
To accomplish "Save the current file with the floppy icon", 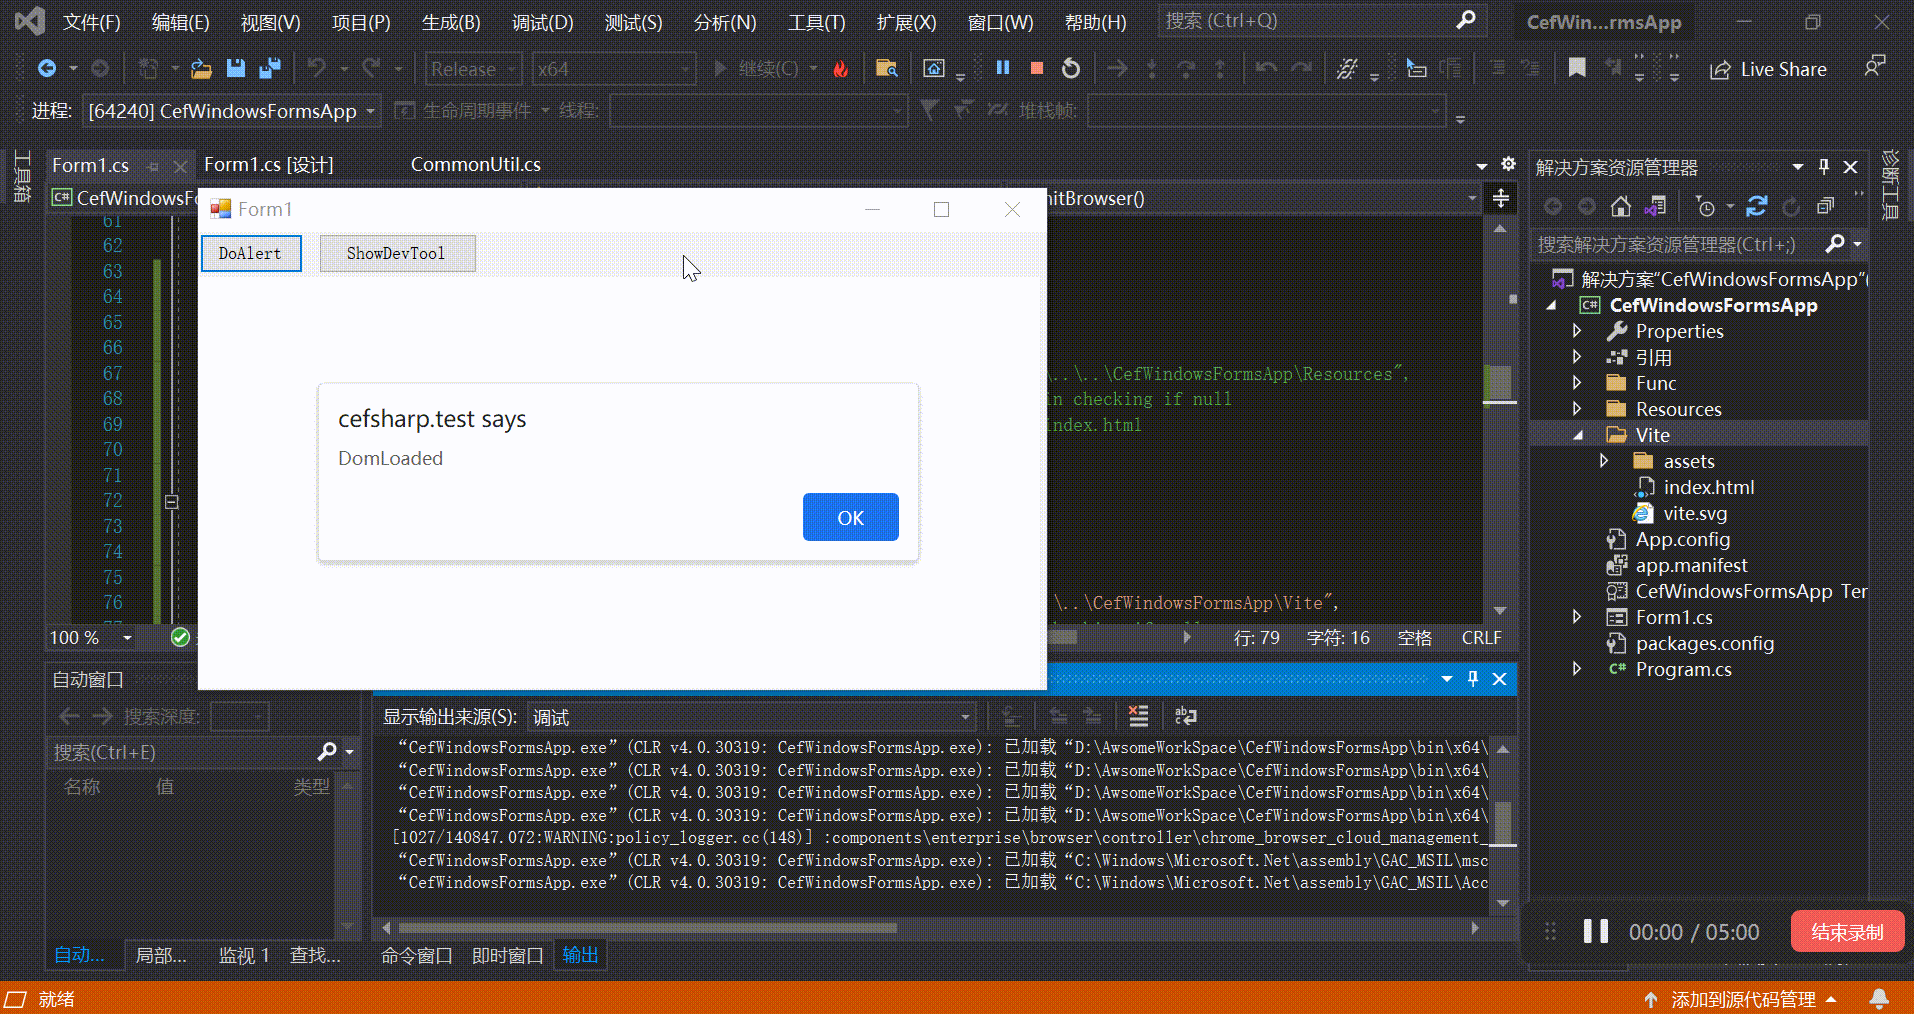I will tap(235, 68).
